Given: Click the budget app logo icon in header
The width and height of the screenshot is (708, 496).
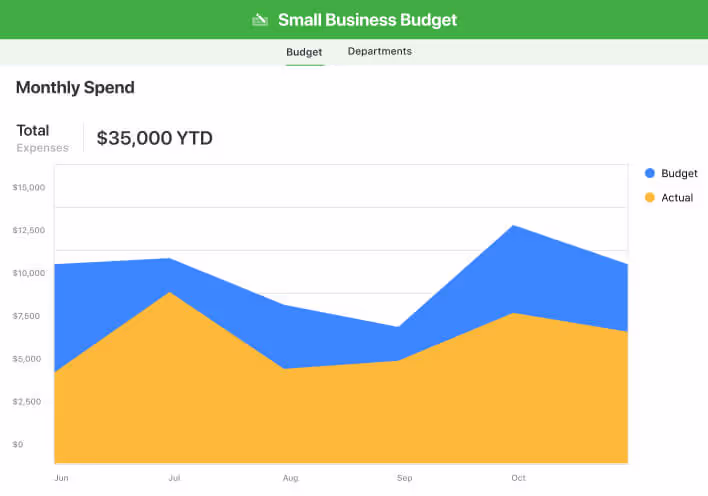Looking at the screenshot, I should pos(260,19).
